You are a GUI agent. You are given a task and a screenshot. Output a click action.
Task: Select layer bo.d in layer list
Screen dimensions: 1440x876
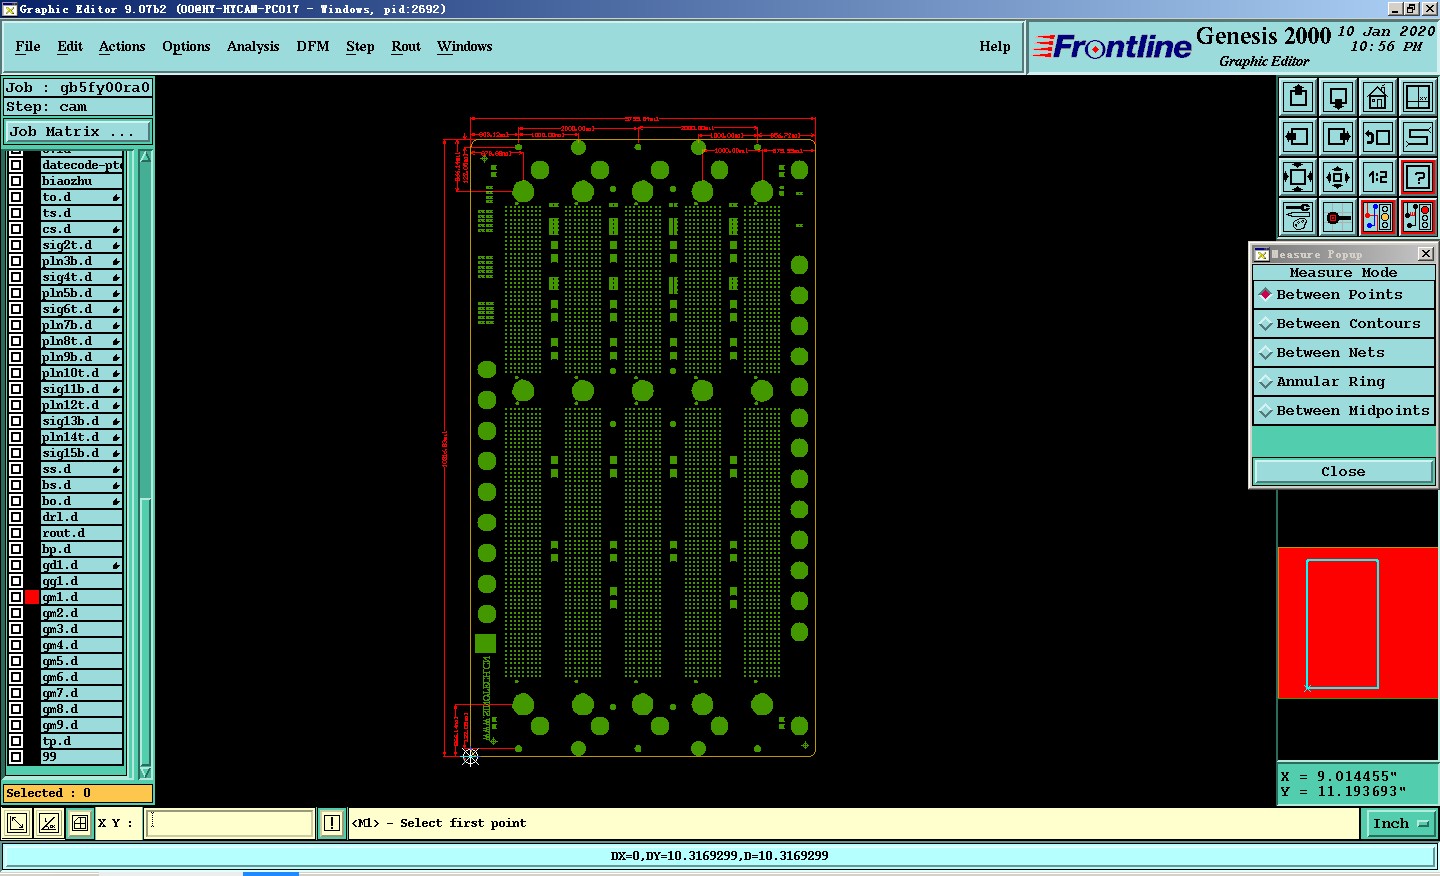(x=81, y=501)
